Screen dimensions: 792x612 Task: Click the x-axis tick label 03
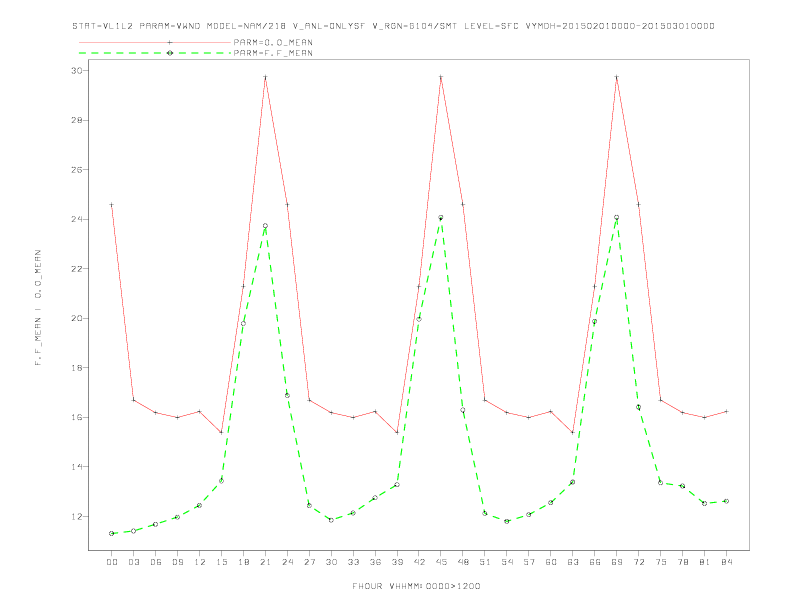[133, 562]
